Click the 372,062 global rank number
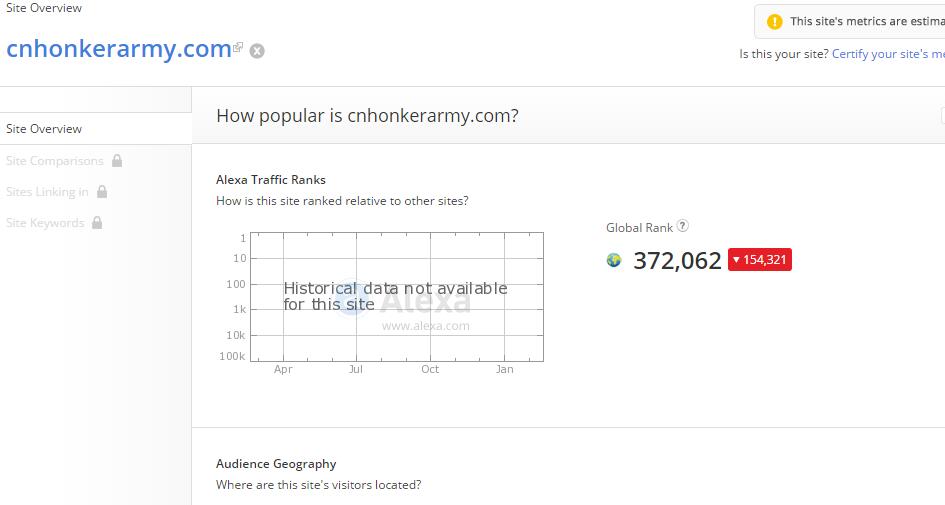 click(677, 261)
